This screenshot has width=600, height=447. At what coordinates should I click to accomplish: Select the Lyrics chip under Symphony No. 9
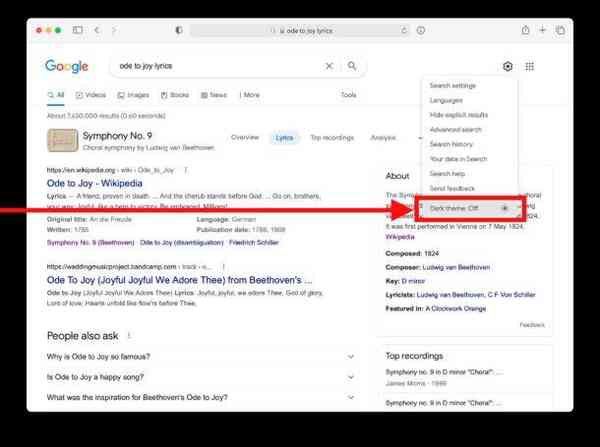284,138
